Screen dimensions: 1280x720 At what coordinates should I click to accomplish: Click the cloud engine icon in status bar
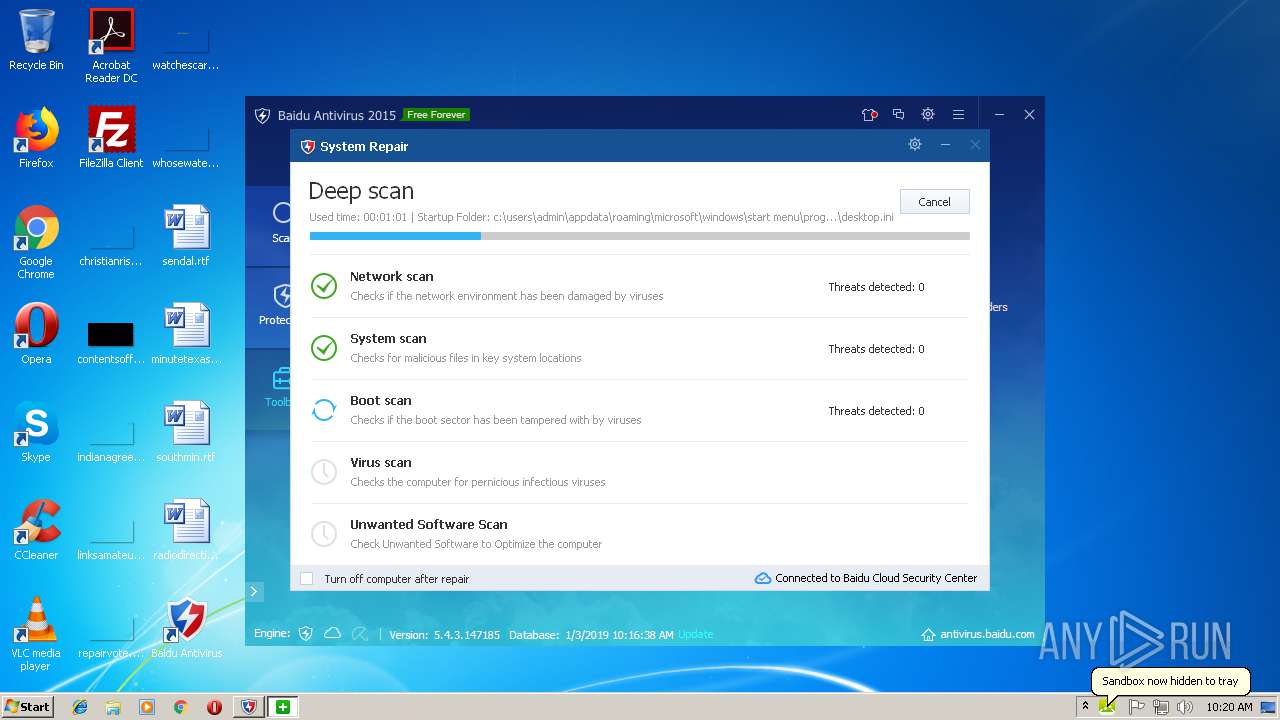click(332, 634)
